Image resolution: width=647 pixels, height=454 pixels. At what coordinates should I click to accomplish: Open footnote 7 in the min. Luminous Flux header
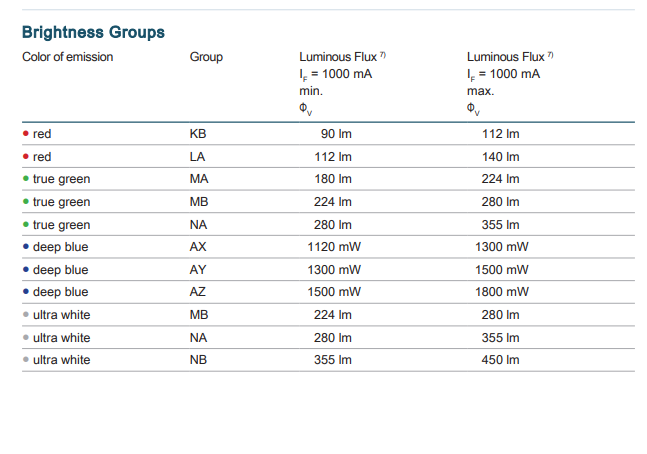tap(382, 54)
